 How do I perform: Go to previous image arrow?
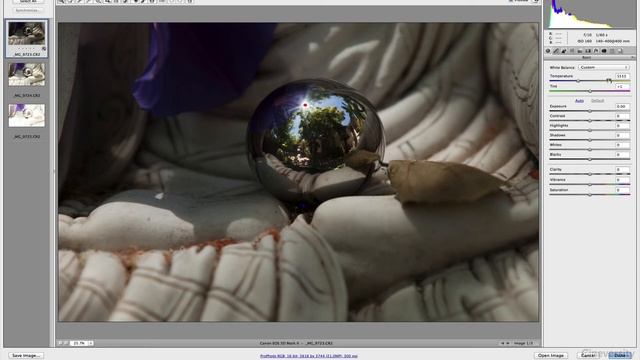click(502, 343)
